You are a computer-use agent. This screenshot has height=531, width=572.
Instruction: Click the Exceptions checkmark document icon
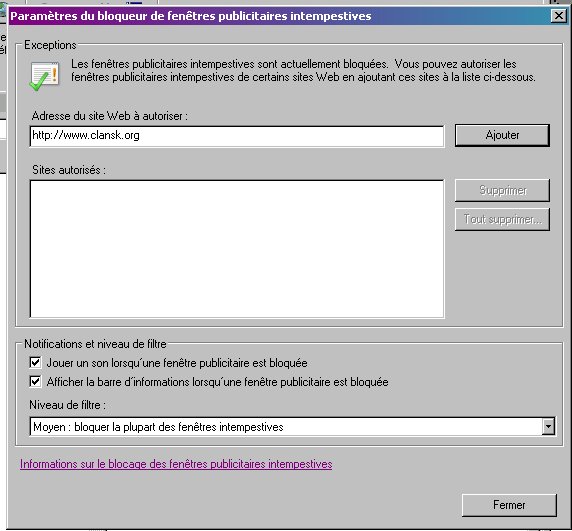(x=44, y=76)
